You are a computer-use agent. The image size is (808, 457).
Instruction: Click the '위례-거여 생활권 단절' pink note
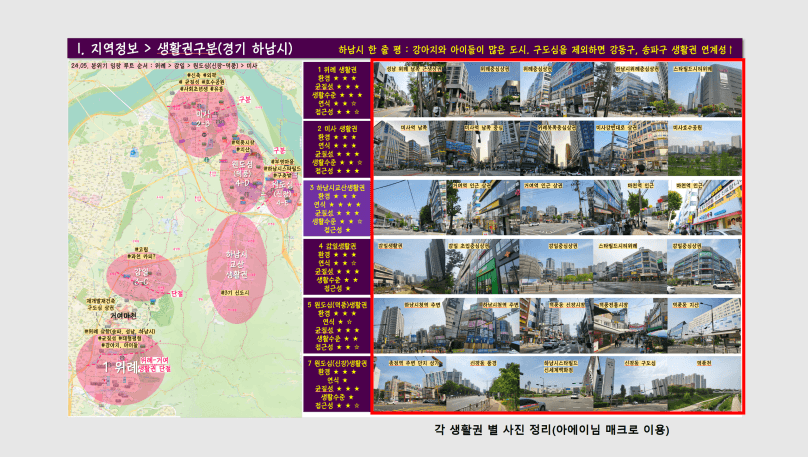tap(154, 365)
